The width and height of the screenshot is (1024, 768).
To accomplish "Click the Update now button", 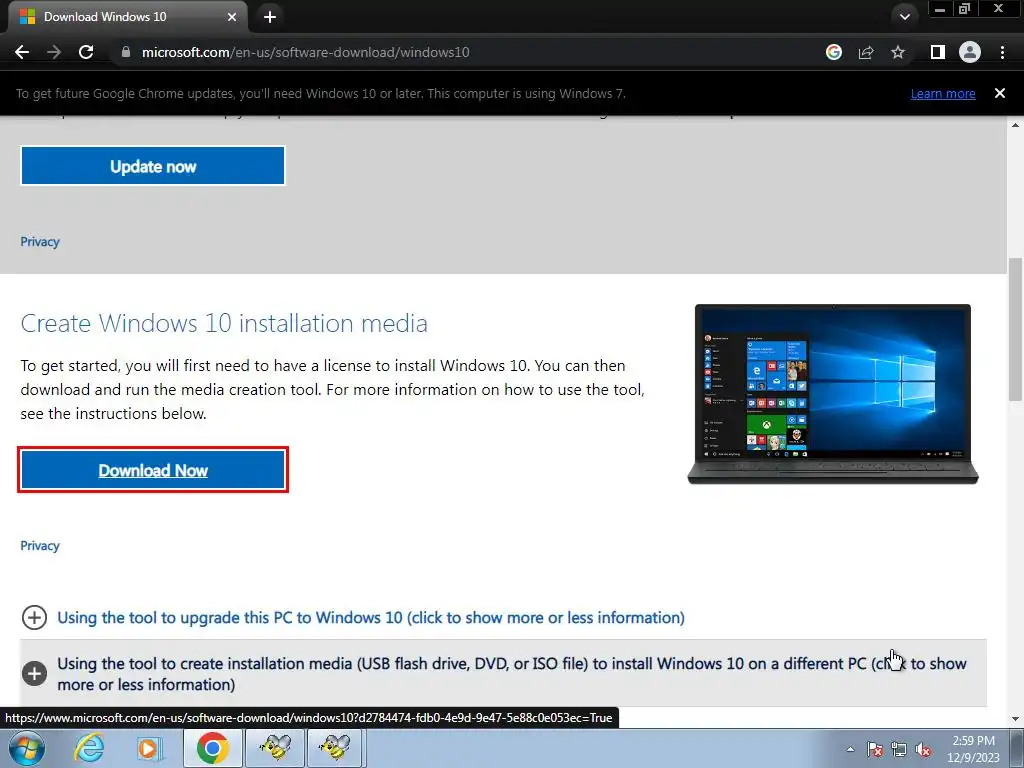I will coord(153,166).
